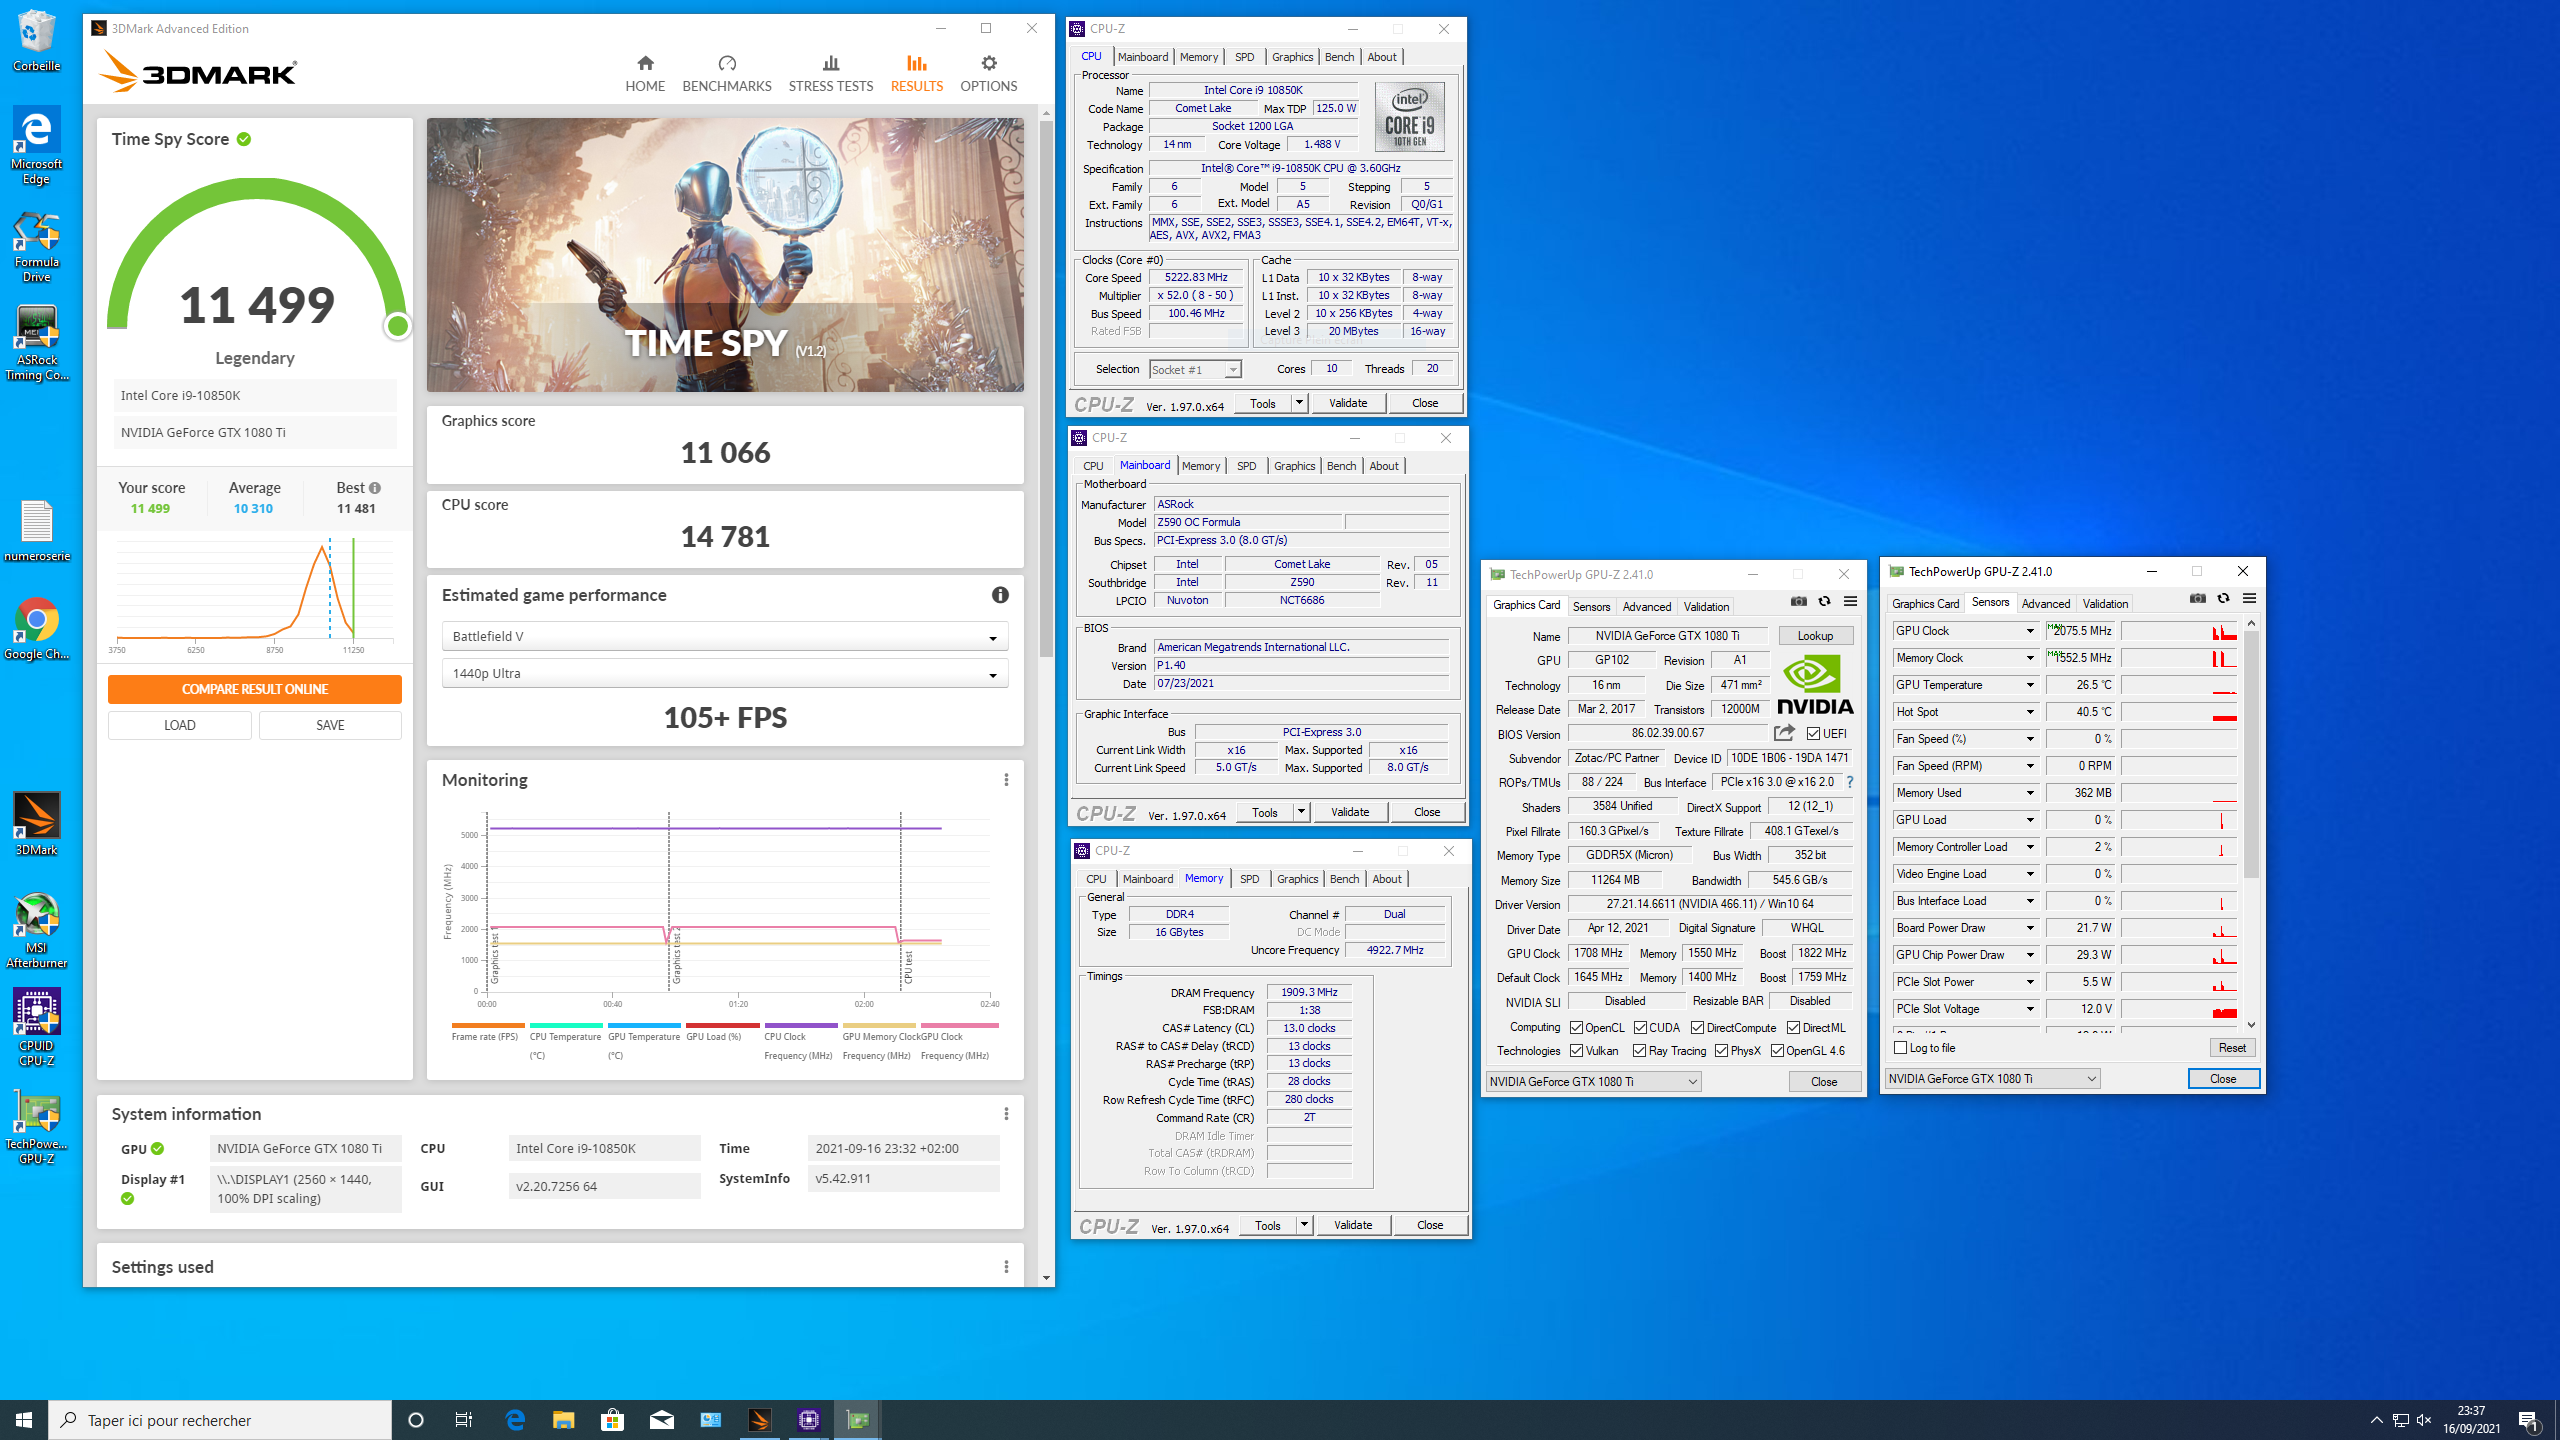Toggle DirectCompute checkbox in GPU-Z
The width and height of the screenshot is (2560, 1440).
1697,1028
